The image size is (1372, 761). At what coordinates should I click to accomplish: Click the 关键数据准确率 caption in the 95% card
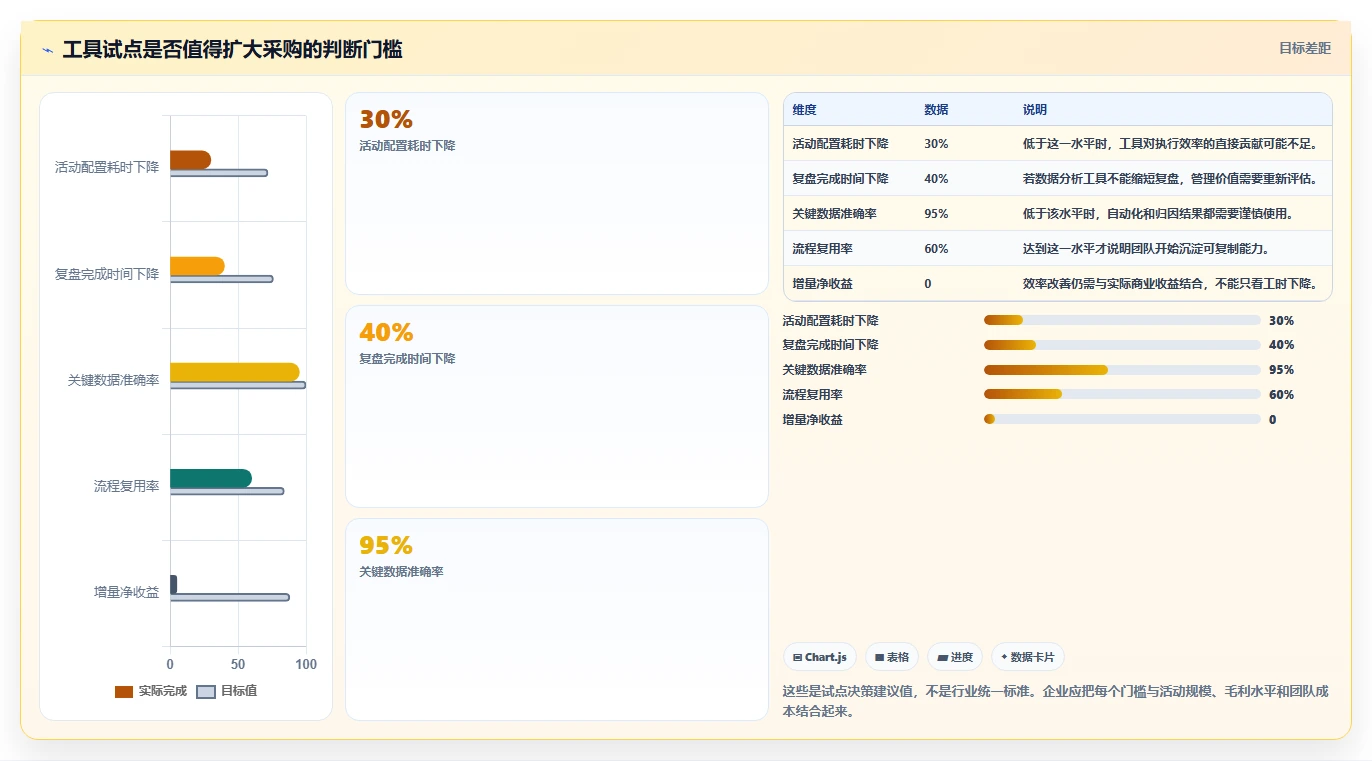pyautogui.click(x=401, y=572)
